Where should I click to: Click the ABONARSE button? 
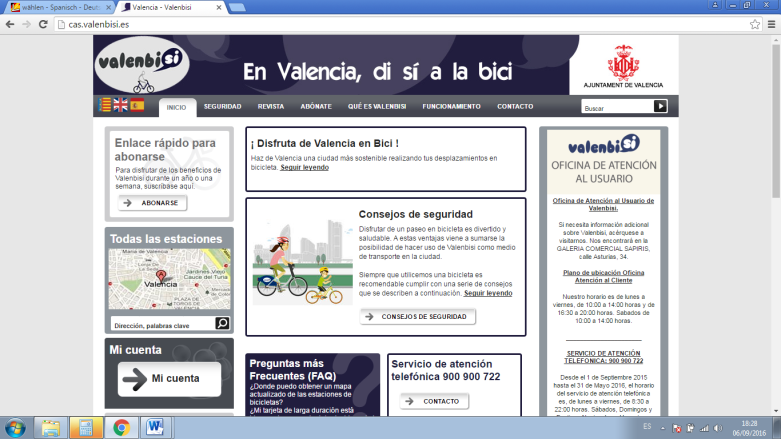pyautogui.click(x=152, y=203)
